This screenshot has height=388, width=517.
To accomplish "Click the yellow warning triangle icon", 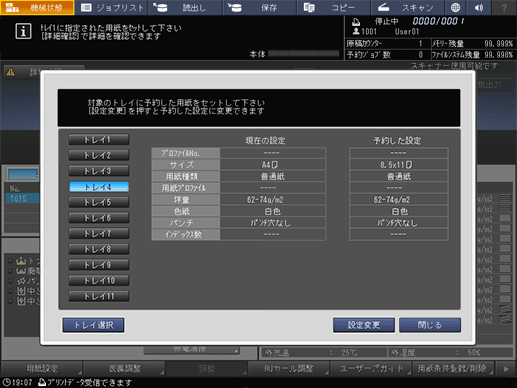I will click(11, 72).
